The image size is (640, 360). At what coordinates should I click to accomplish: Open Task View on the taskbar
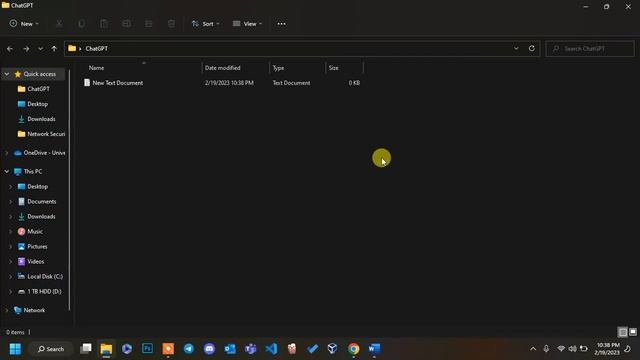click(86, 349)
